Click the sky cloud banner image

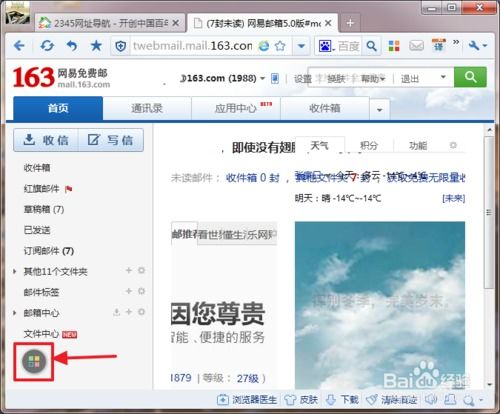click(380, 305)
